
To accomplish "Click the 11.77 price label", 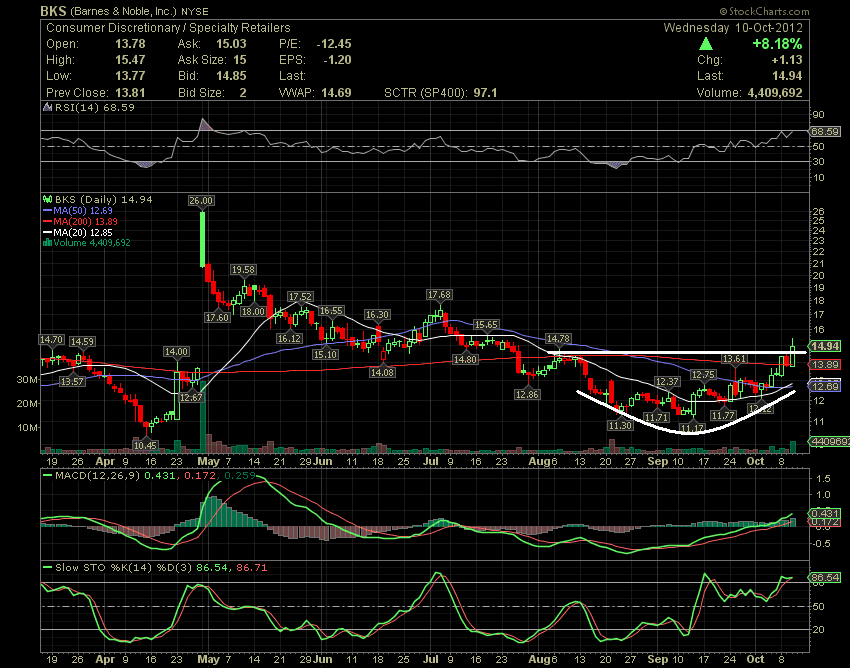I will tap(723, 415).
